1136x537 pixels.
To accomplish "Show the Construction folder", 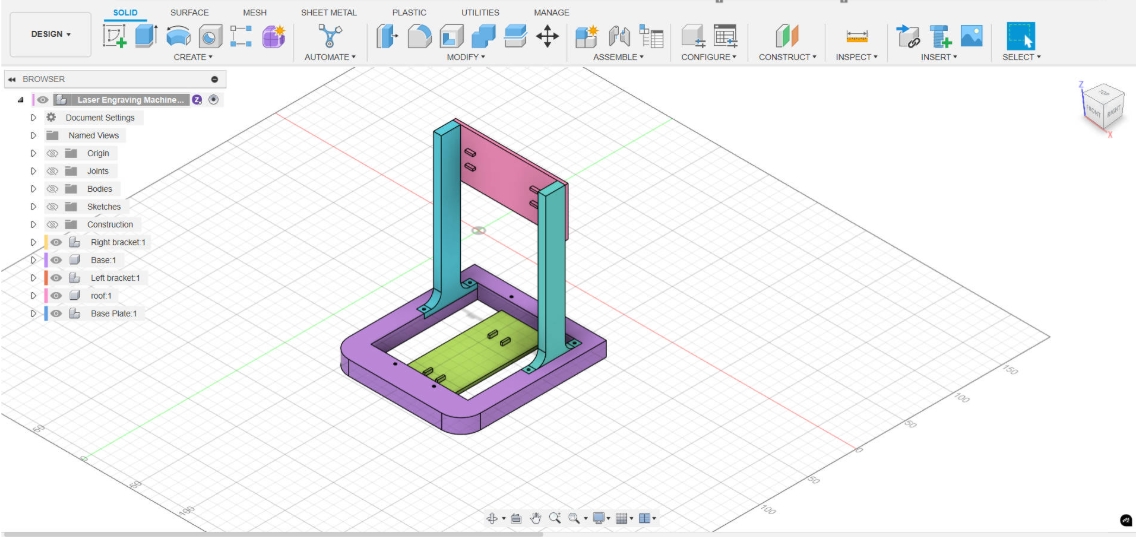I will click(x=52, y=225).
